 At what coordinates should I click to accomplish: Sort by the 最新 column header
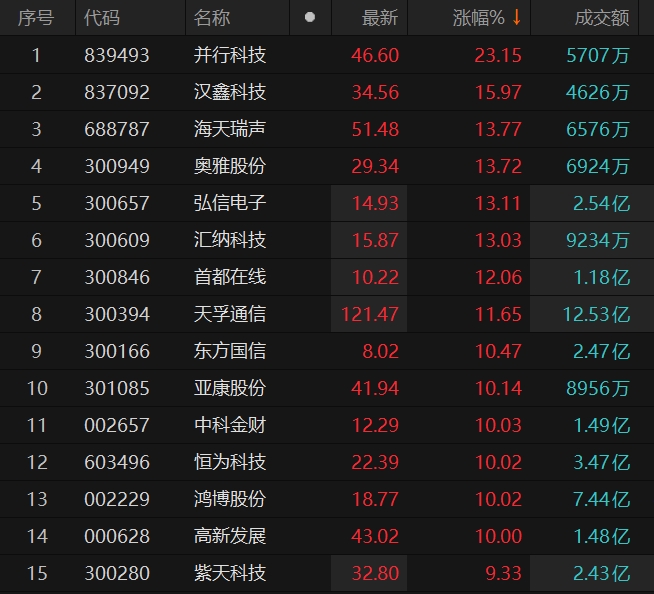tap(379, 18)
